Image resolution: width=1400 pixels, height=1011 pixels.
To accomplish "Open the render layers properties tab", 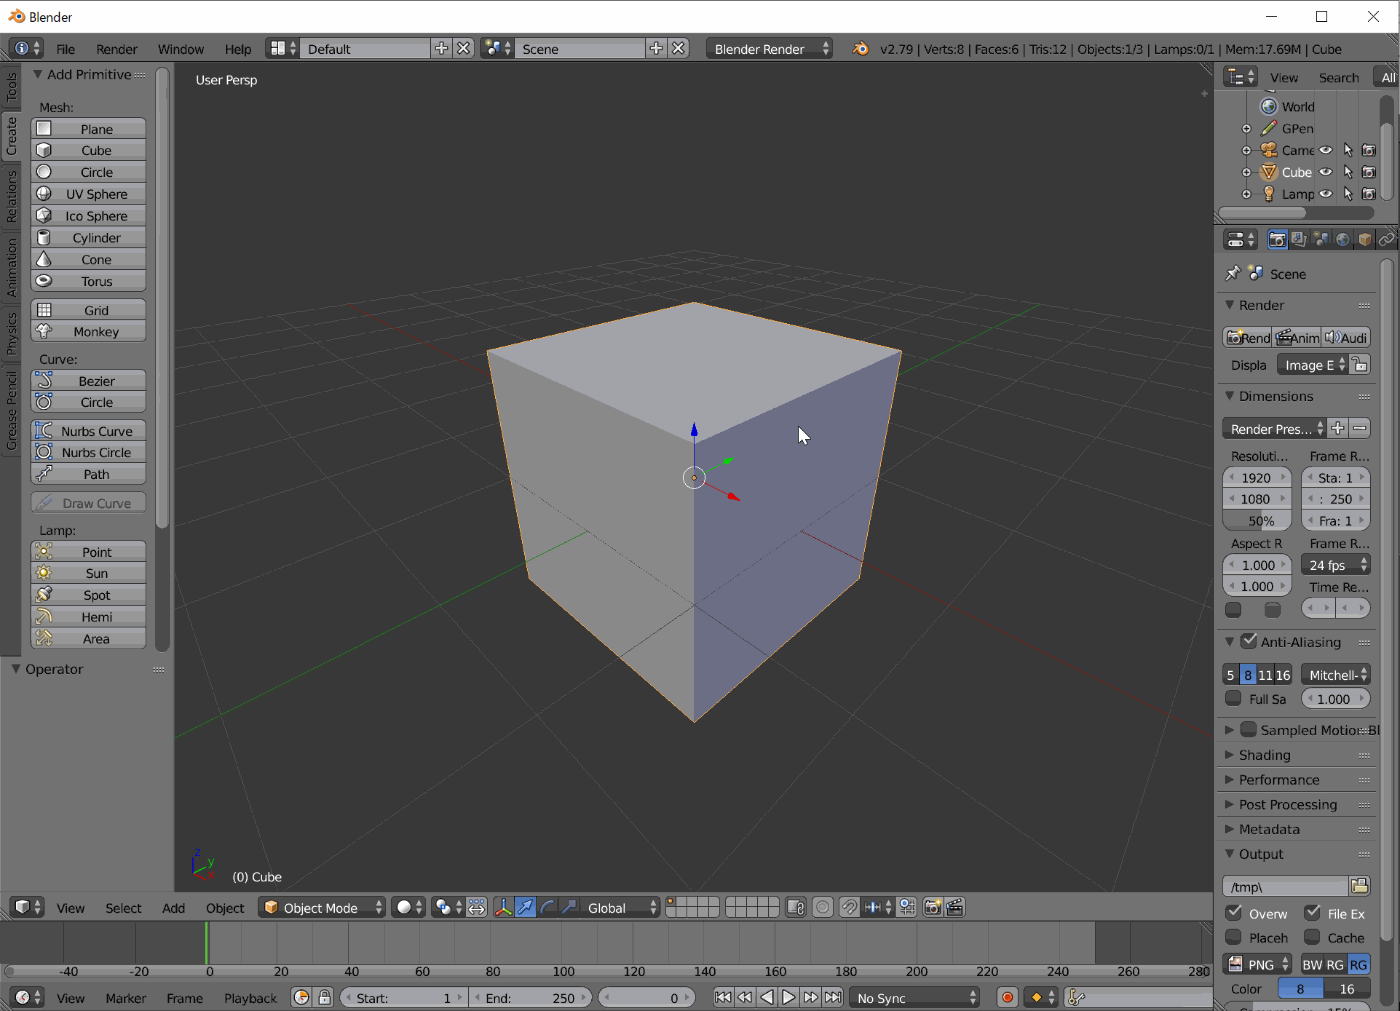I will click(1299, 240).
